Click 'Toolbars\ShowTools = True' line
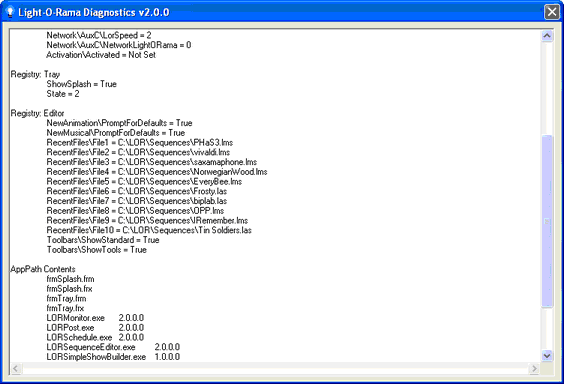 coord(96,249)
